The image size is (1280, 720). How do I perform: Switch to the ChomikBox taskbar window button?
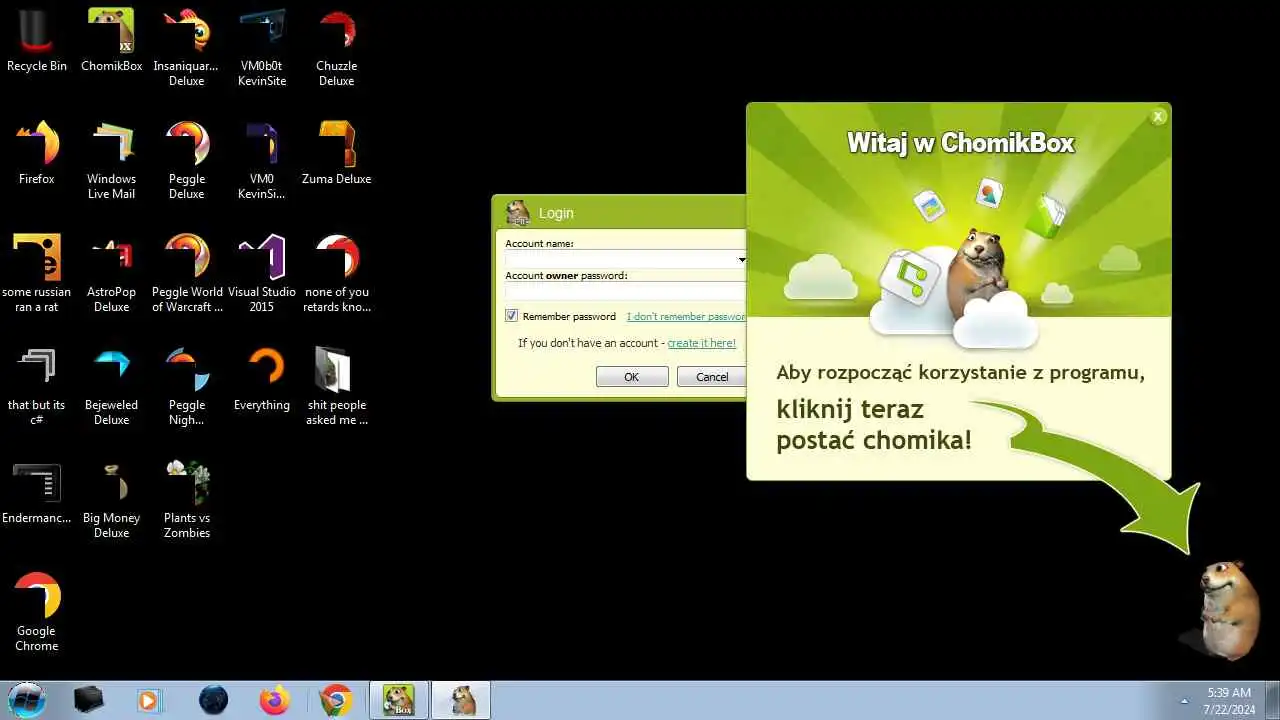[399, 700]
